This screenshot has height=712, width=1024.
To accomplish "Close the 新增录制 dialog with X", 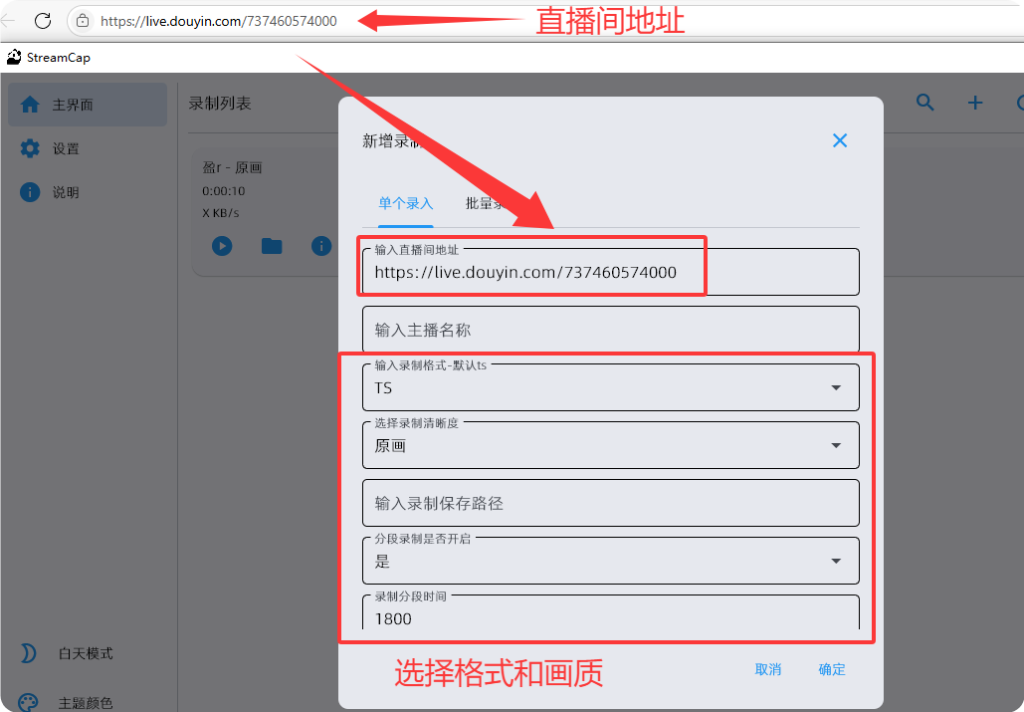I will point(840,140).
